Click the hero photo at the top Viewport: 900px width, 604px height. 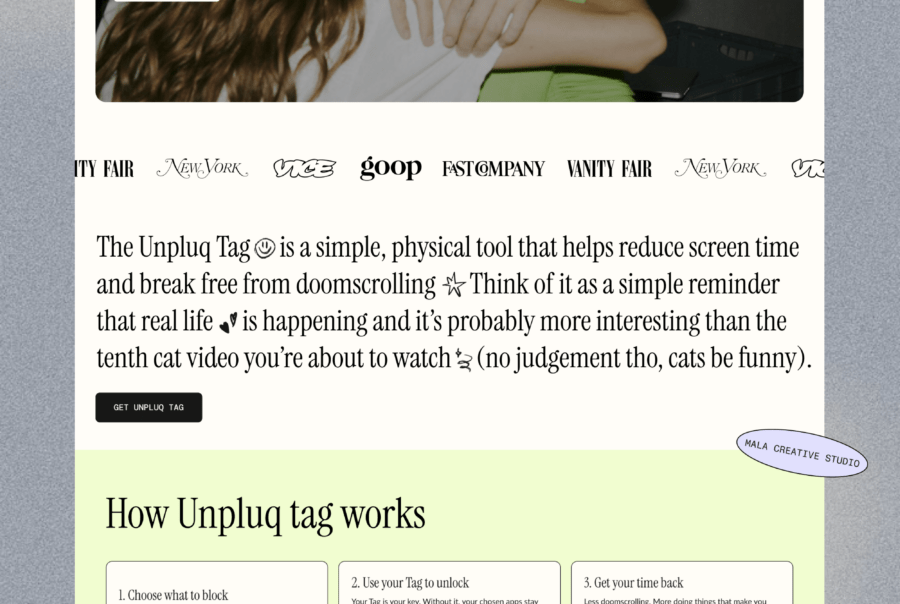coord(449,50)
